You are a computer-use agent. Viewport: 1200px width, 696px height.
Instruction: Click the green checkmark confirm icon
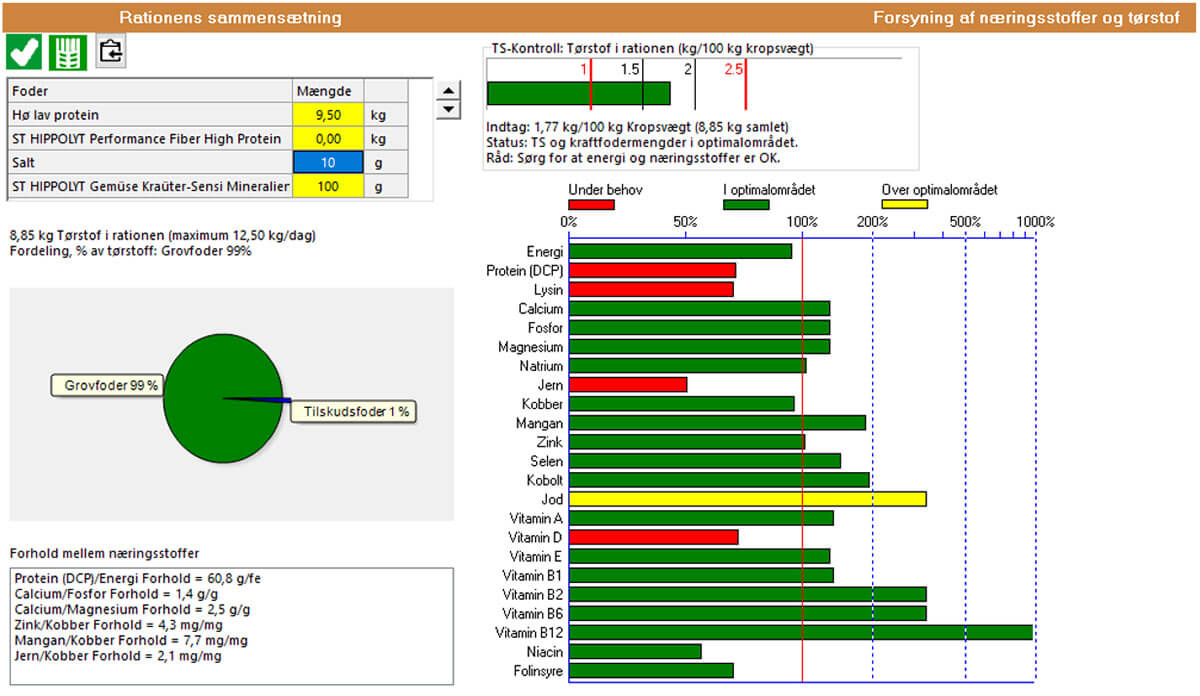pos(24,52)
